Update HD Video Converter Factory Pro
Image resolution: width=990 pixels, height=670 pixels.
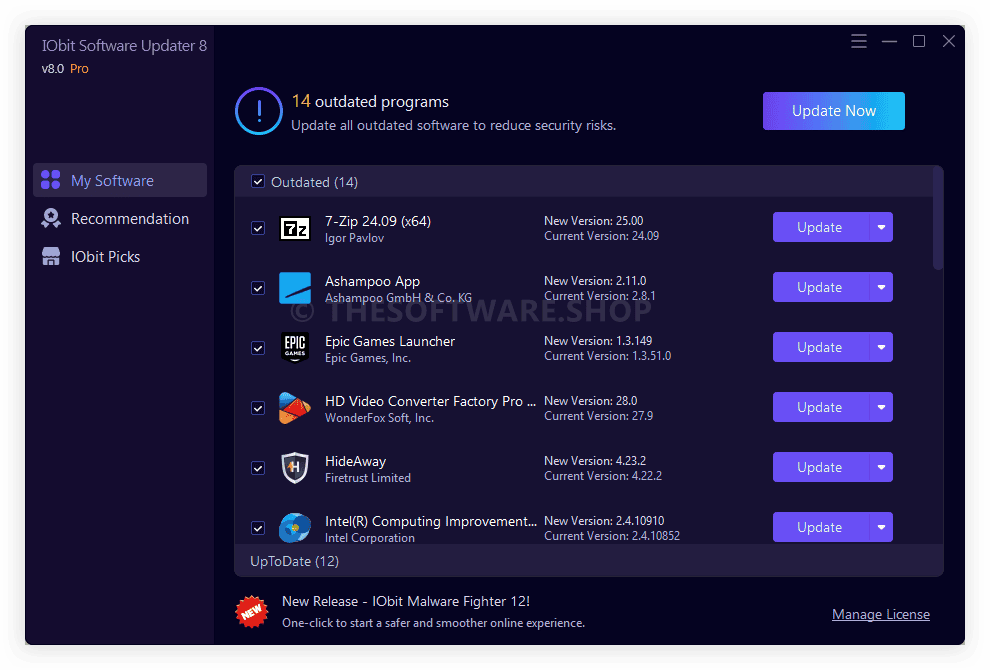click(821, 407)
